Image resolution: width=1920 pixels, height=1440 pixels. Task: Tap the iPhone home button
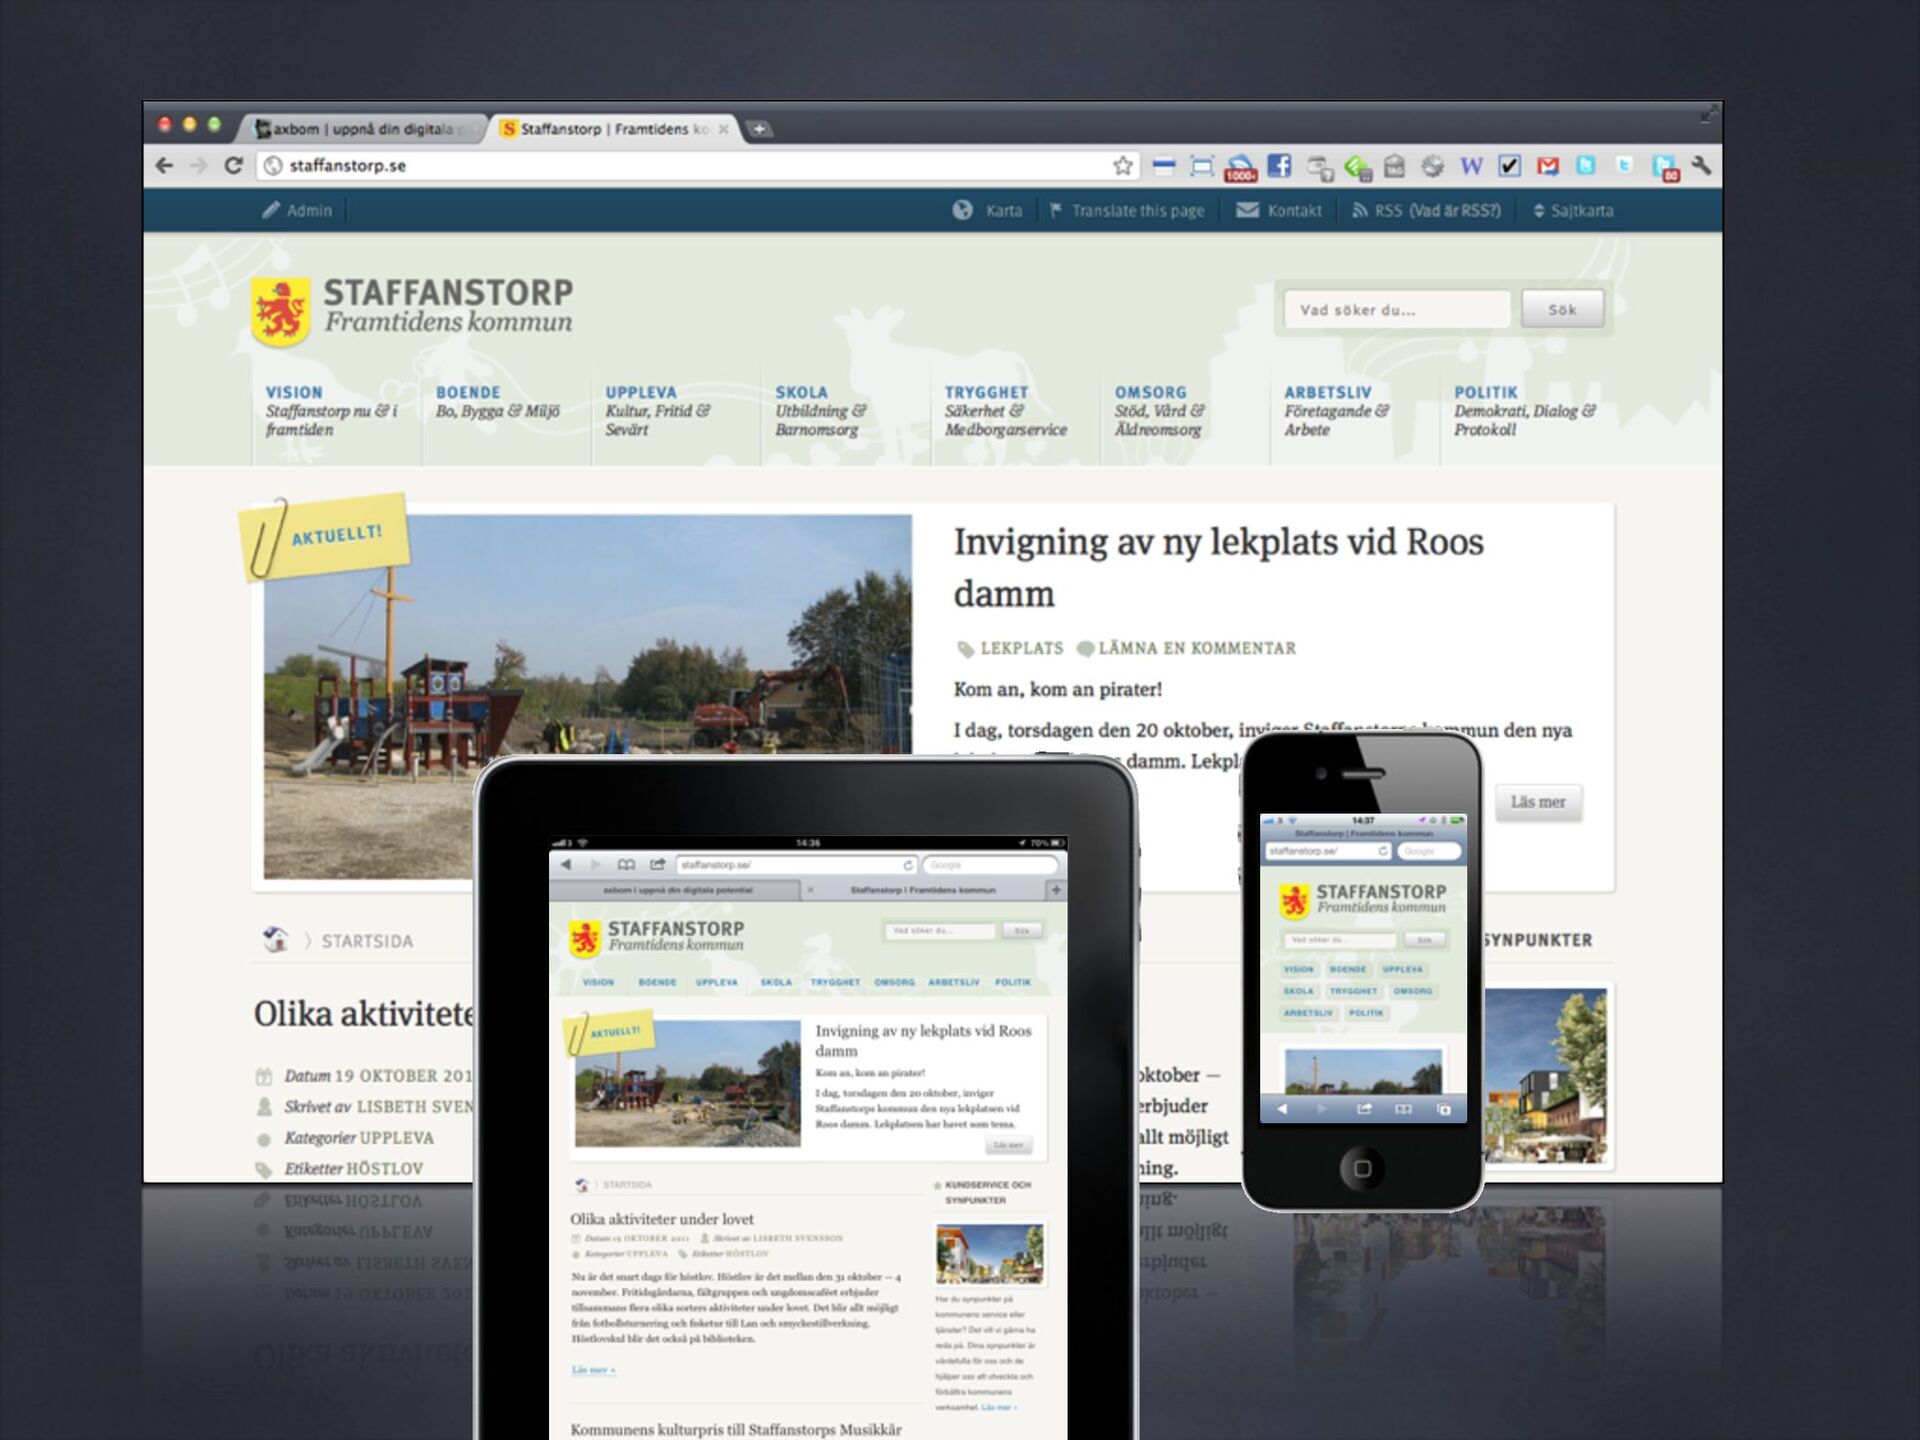[1362, 1168]
